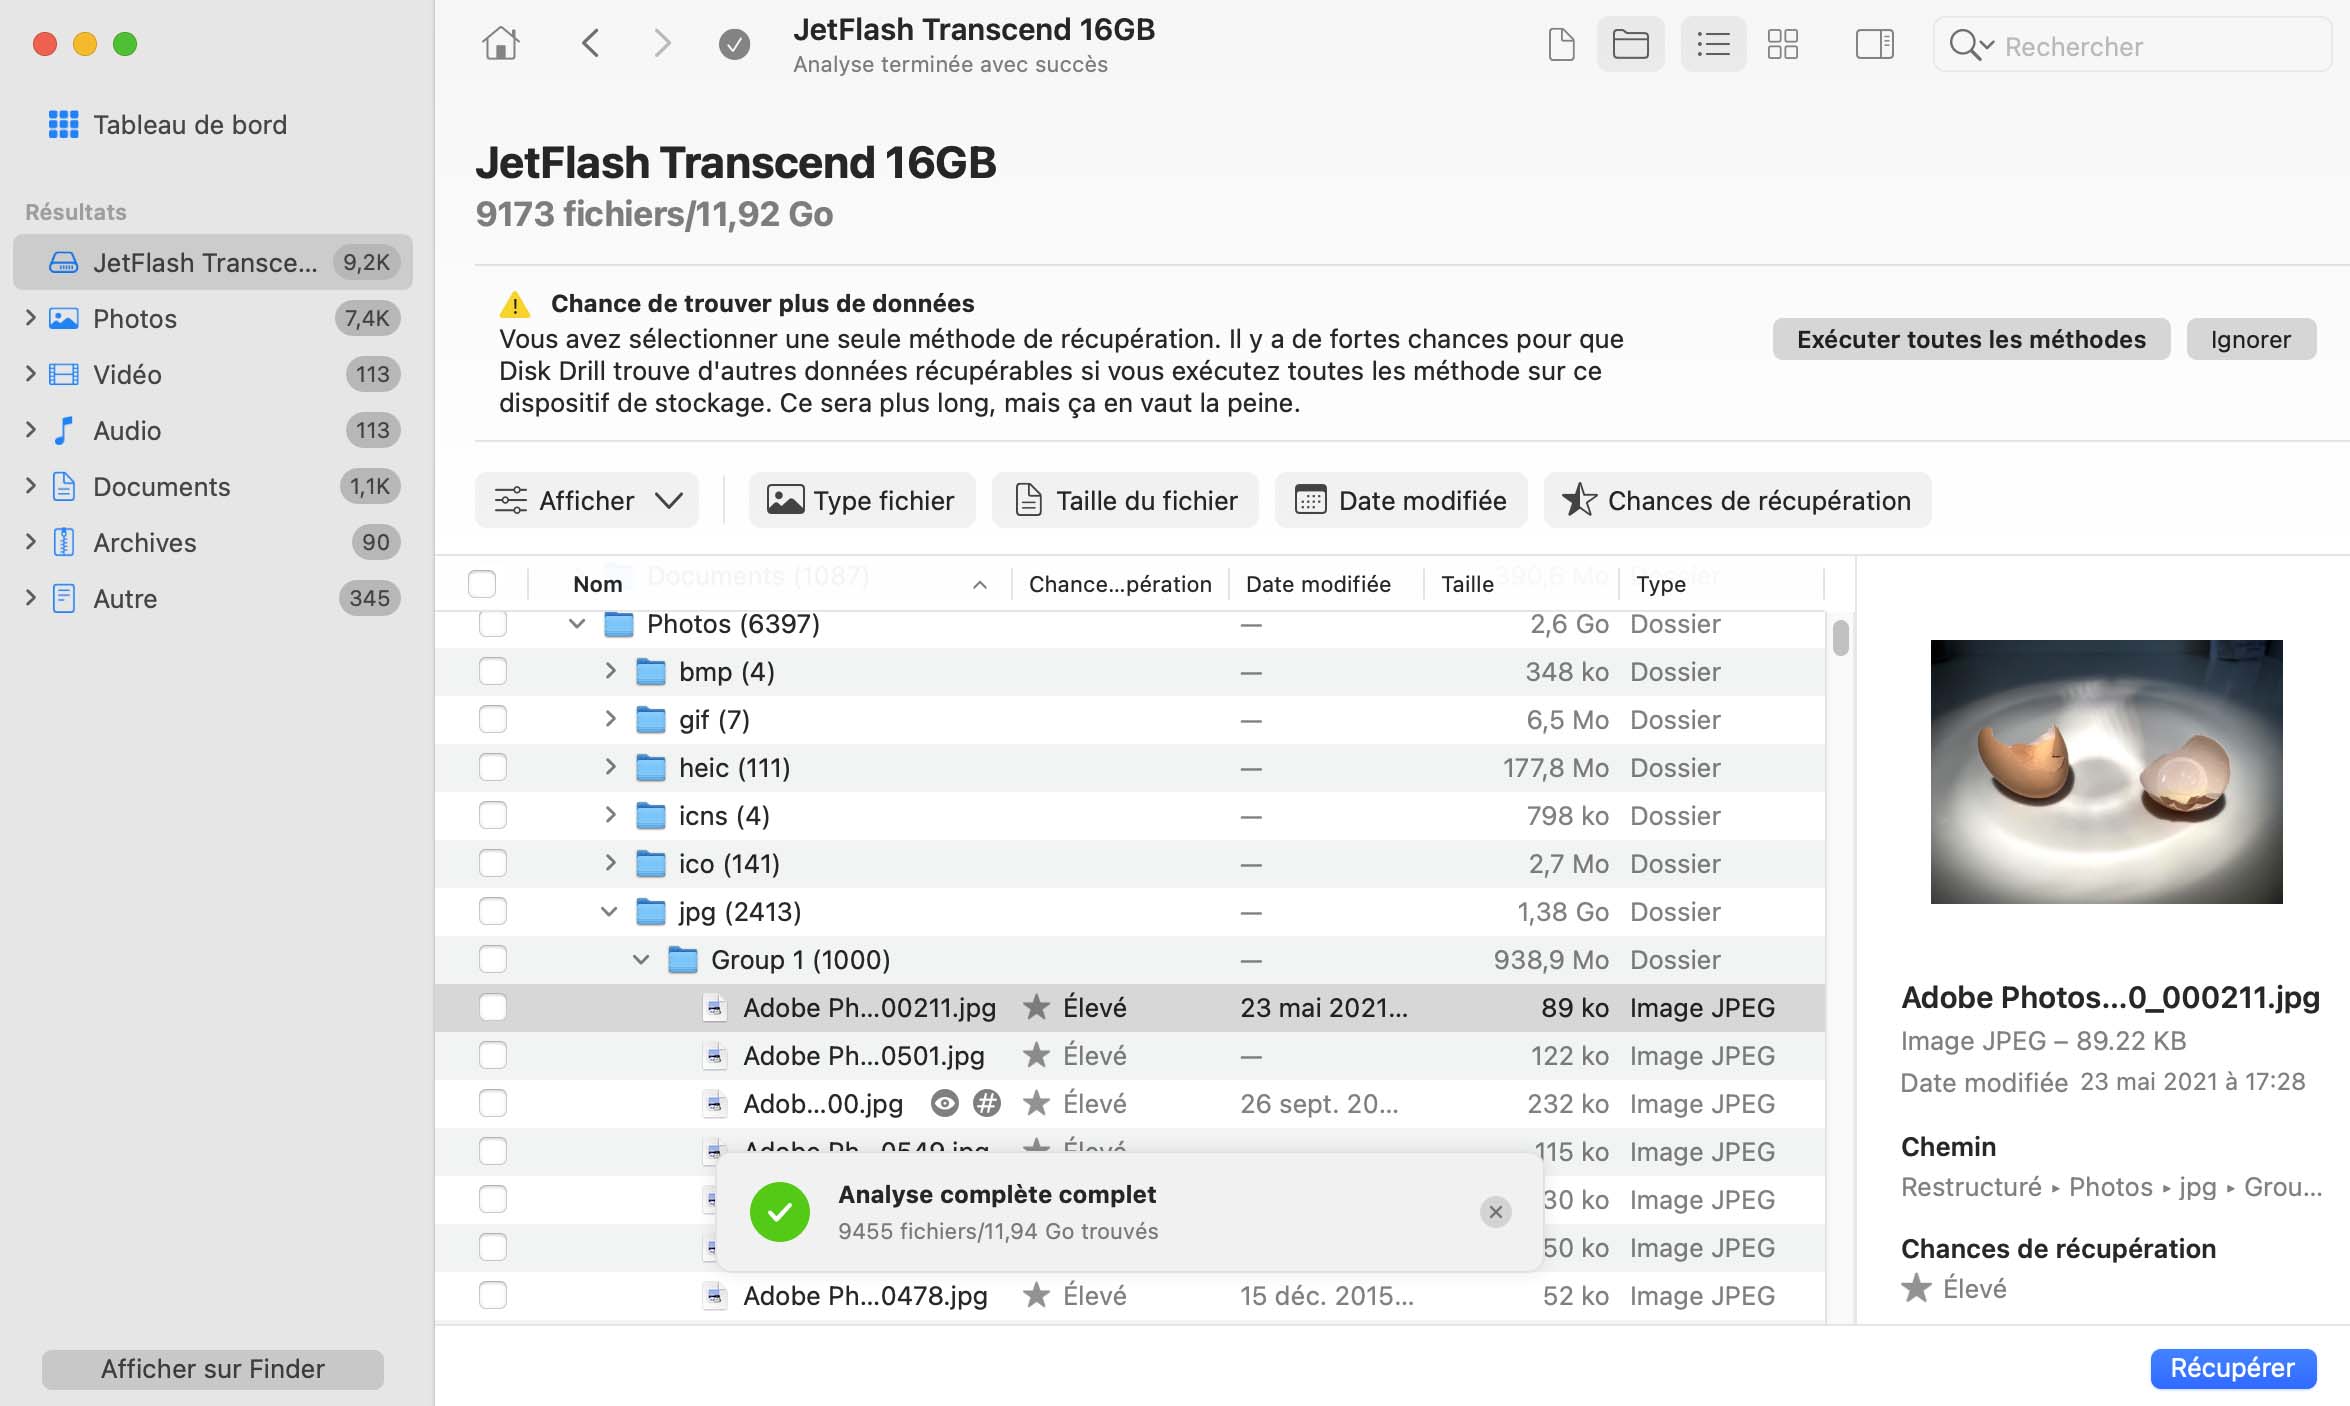Image resolution: width=2350 pixels, height=1406 pixels.
Task: Click the Adobe Ph...0501.jpg file icon
Action: [x=714, y=1055]
